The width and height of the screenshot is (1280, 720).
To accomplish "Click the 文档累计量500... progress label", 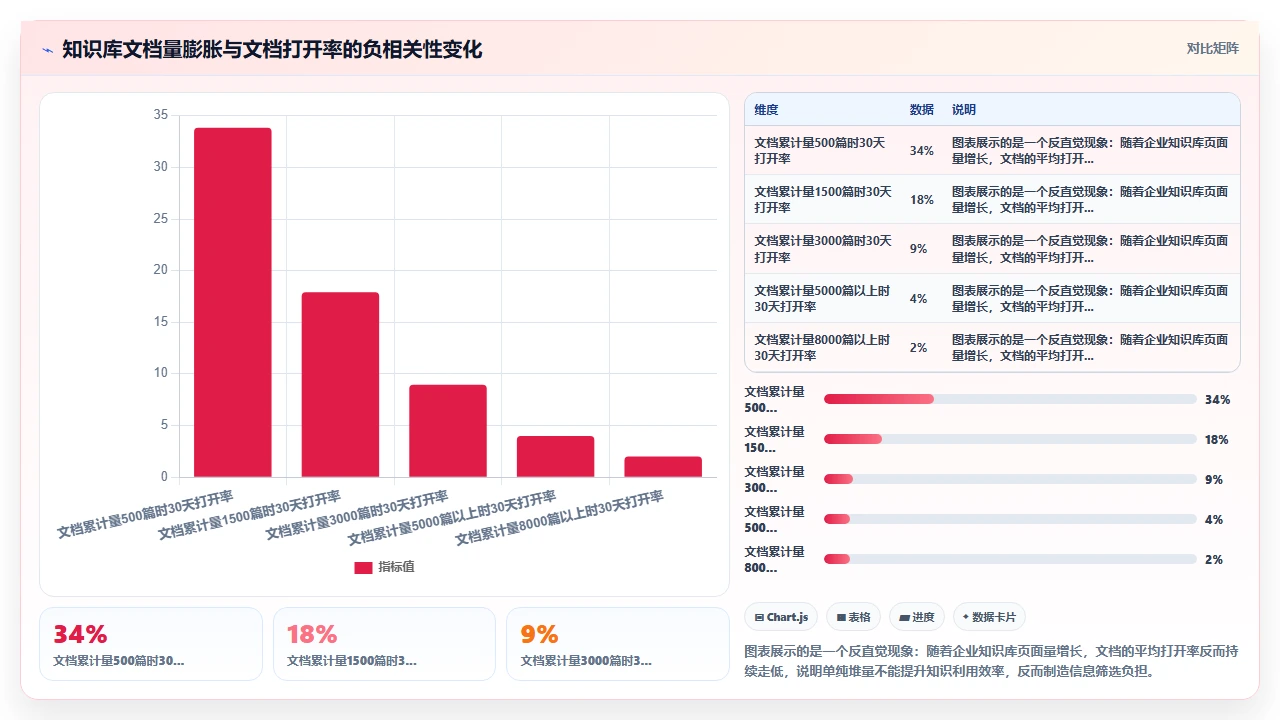I will (x=775, y=399).
